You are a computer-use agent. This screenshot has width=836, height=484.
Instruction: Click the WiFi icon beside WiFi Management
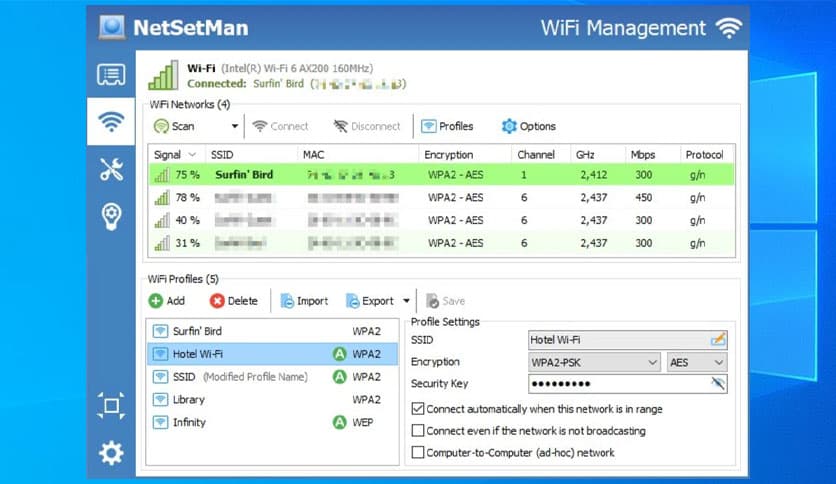point(729,28)
